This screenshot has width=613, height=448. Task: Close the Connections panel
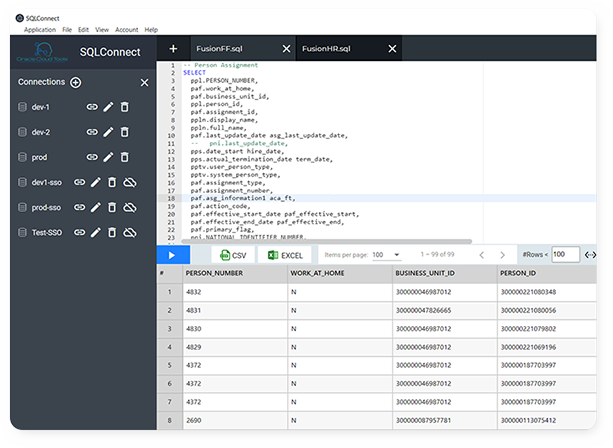coord(144,82)
